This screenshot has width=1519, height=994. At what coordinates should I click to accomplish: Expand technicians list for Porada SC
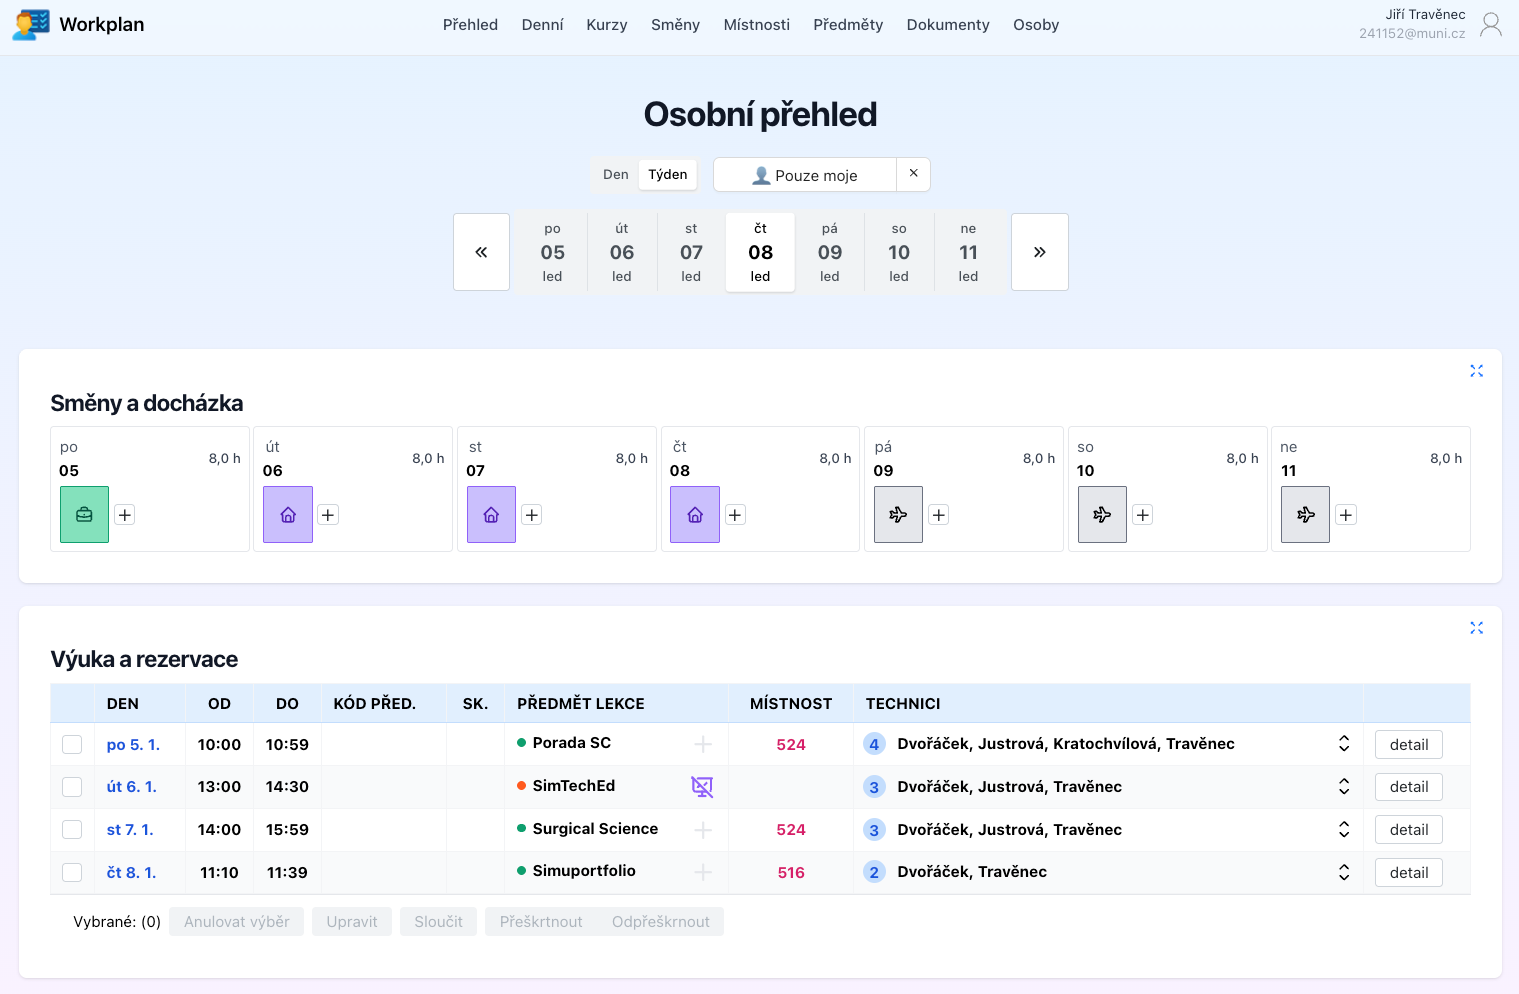[1343, 744]
